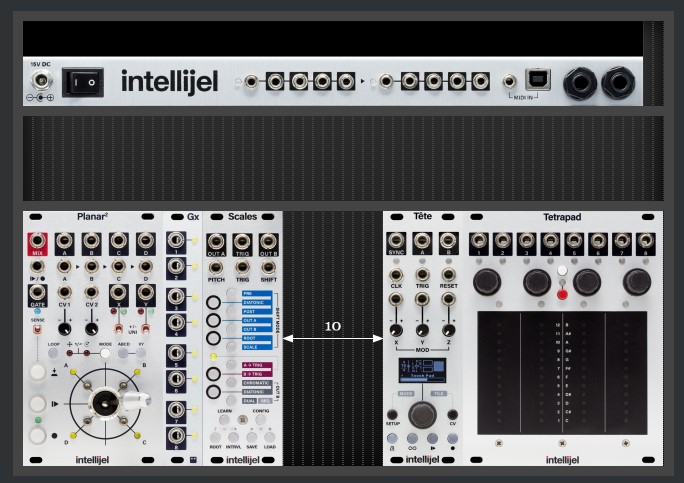Viewport: 684px width, 483px height.
Task: Click the PITCH input jack on Scales
Action: pos(216,267)
